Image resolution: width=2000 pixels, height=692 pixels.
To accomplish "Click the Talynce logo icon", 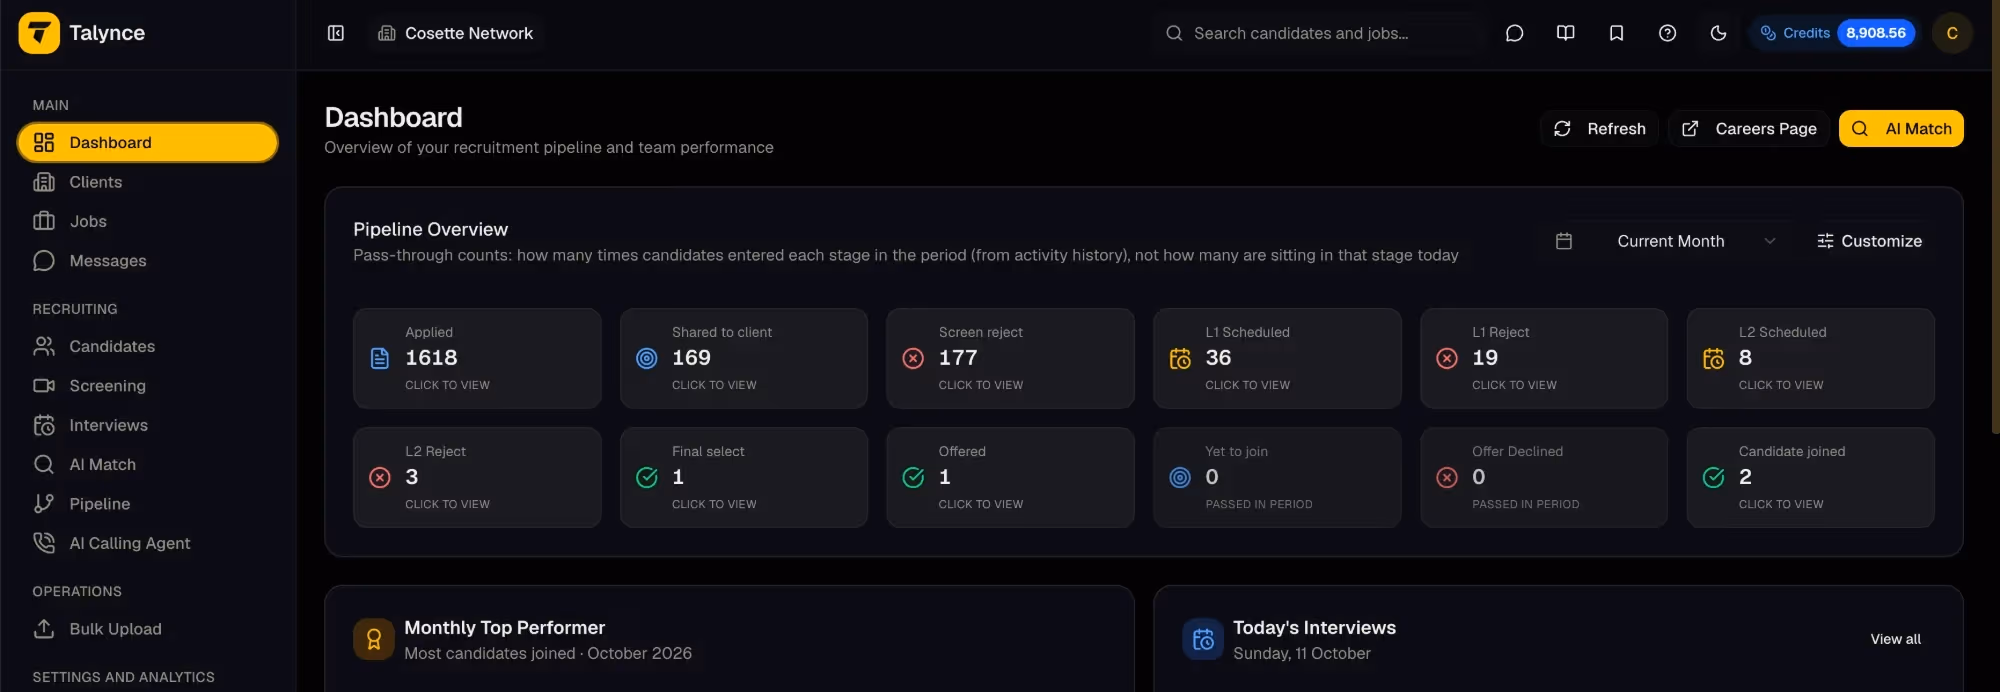I will pyautogui.click(x=39, y=33).
